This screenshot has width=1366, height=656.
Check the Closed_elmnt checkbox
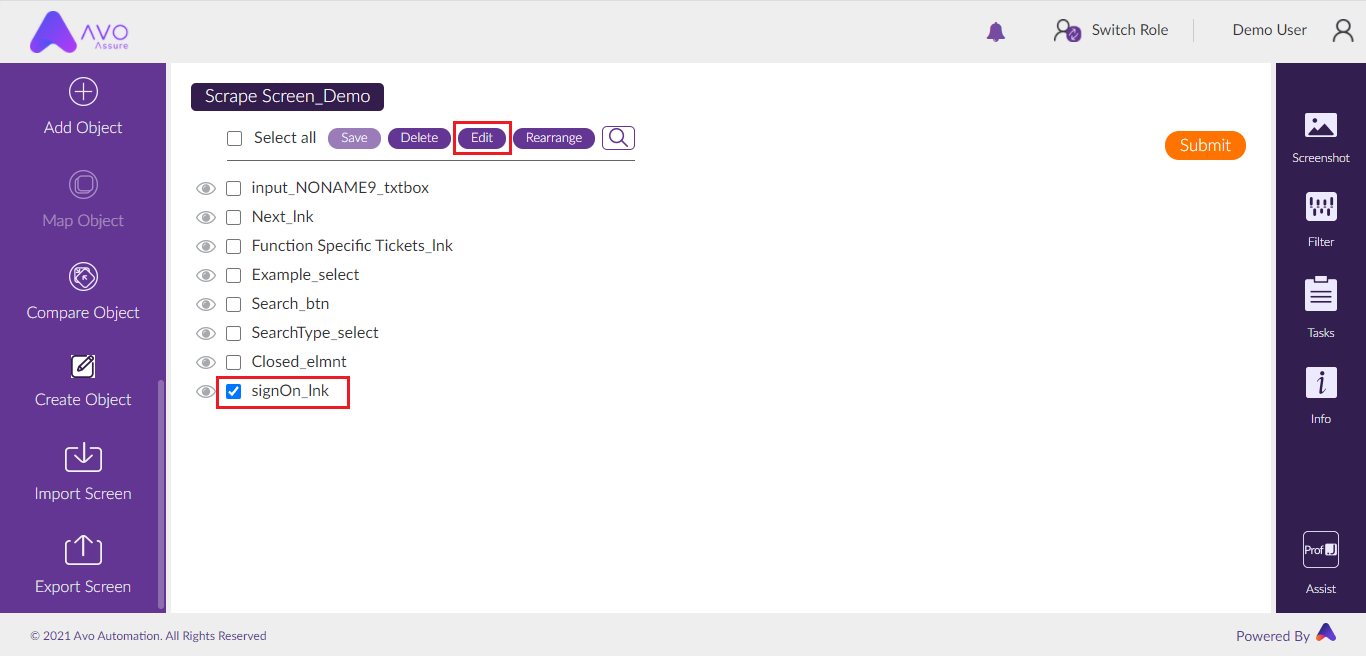tap(233, 362)
